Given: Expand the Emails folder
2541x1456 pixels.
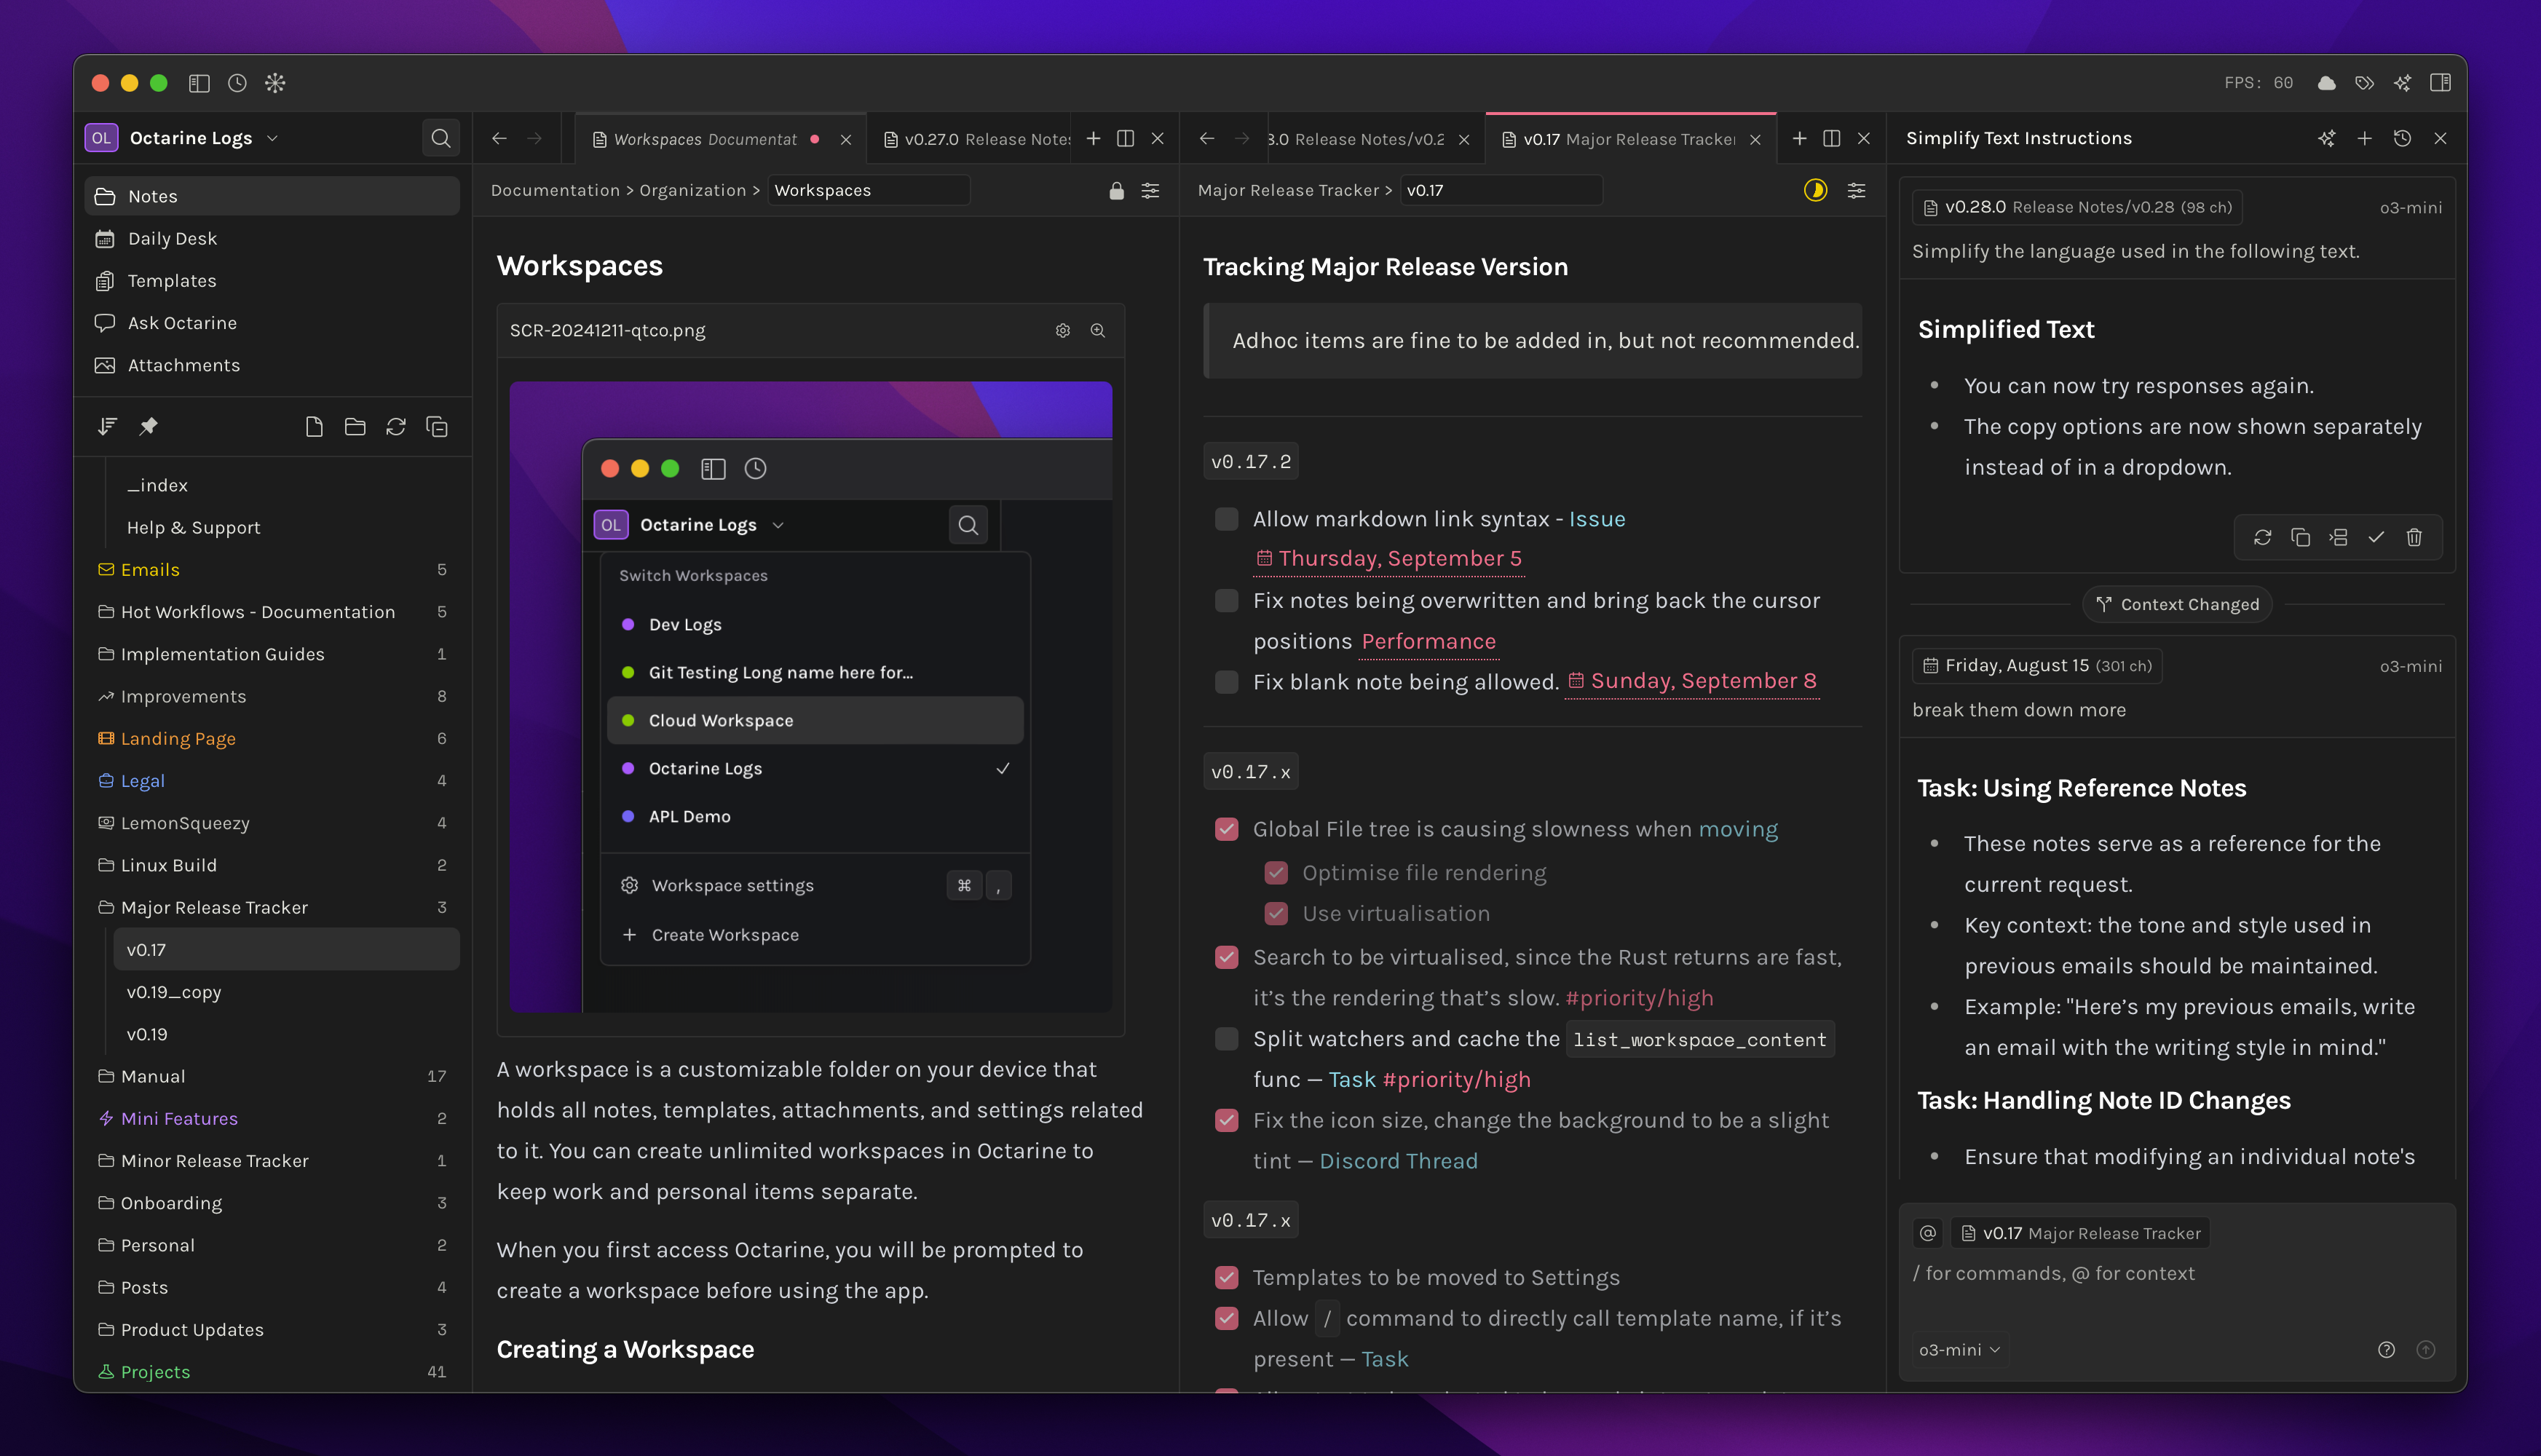Looking at the screenshot, I should 272,570.
